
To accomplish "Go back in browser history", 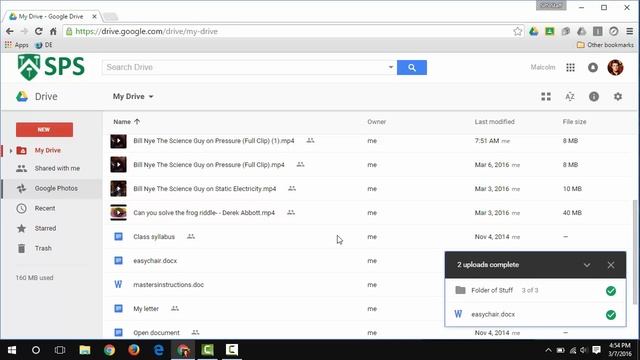I will click(x=10, y=31).
